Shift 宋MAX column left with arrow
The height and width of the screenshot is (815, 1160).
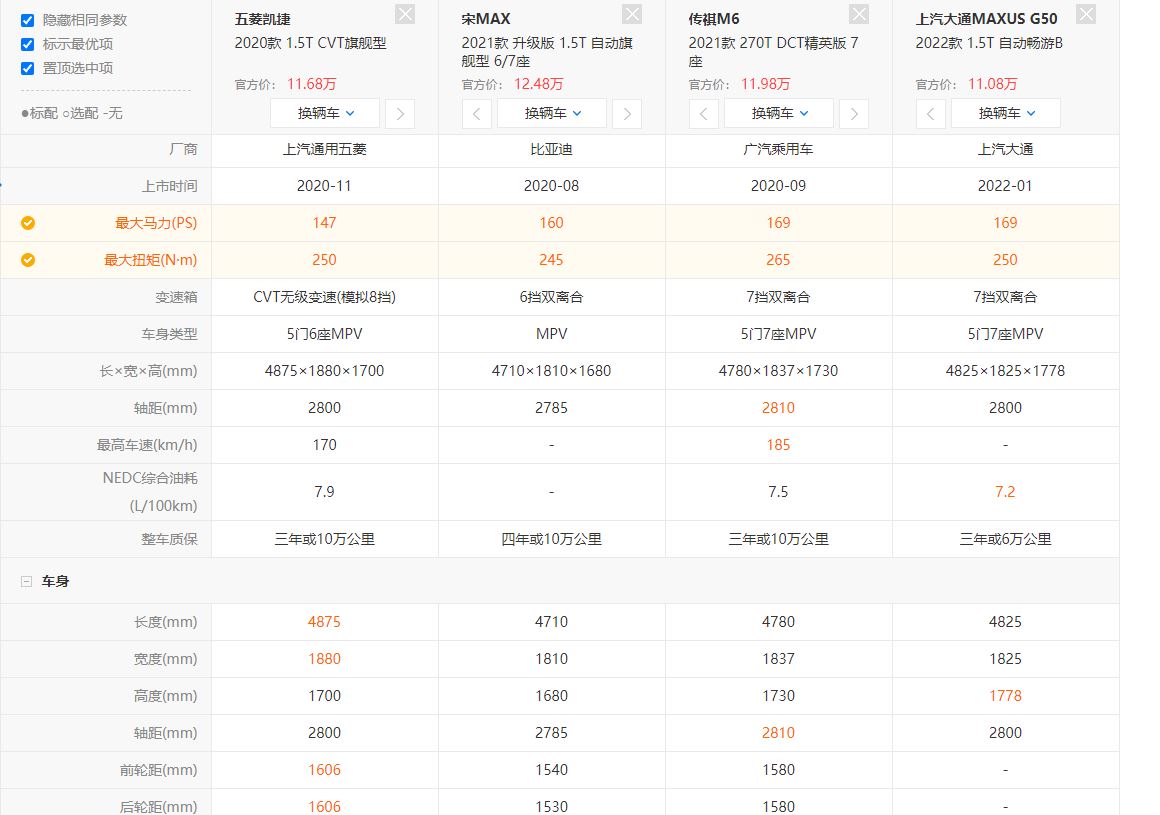point(476,114)
